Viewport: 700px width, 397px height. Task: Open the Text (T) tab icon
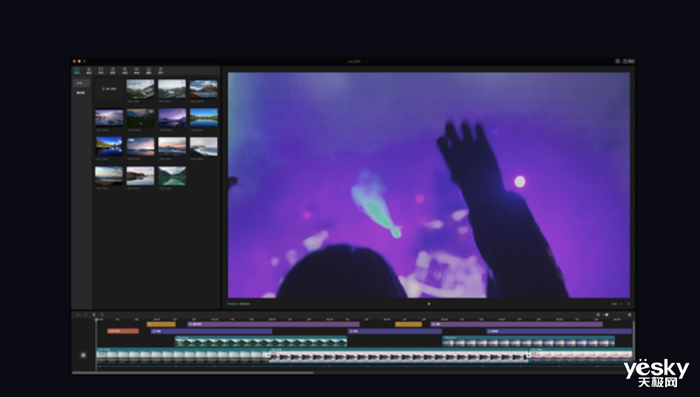click(101, 71)
